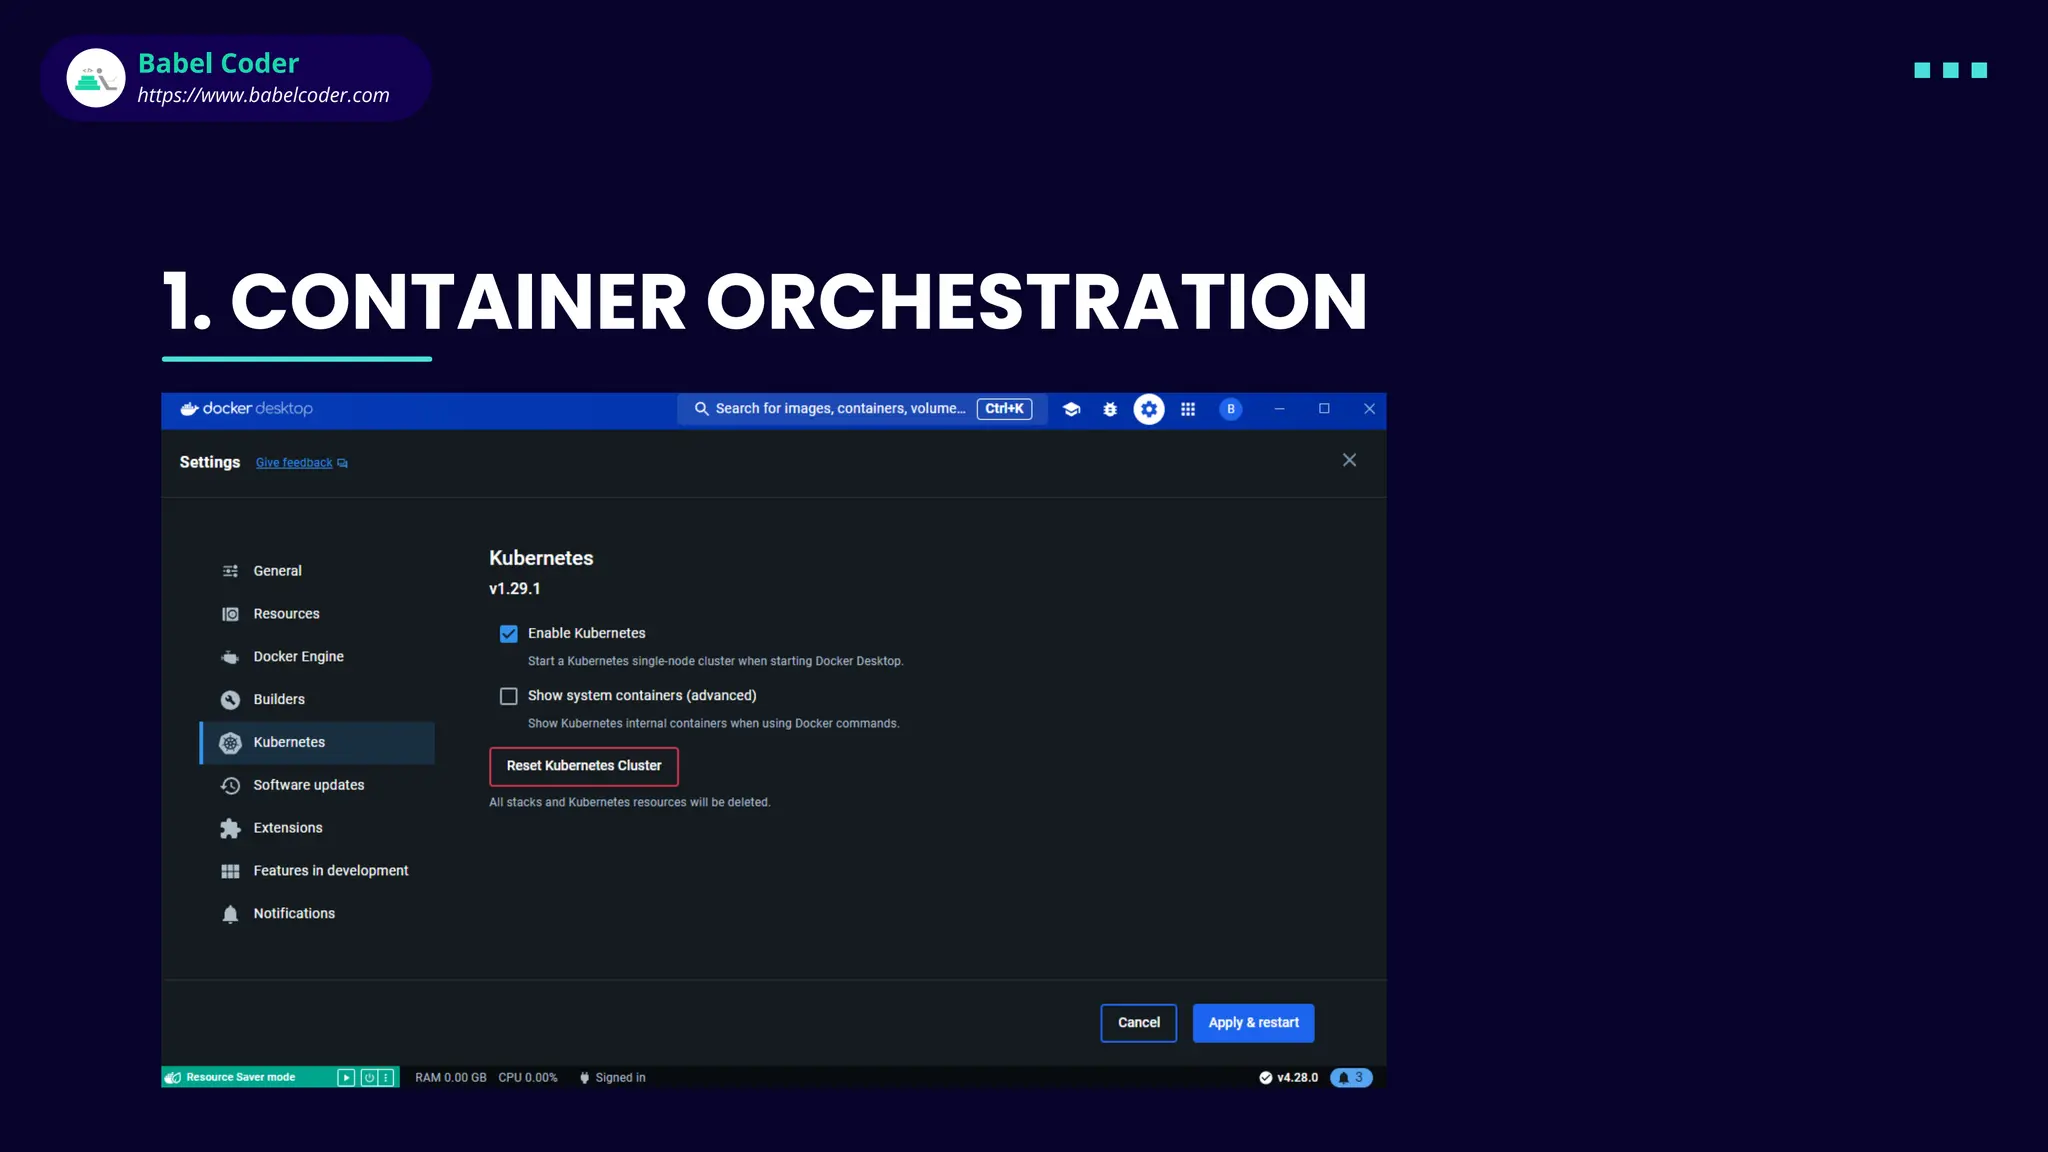Click the Kubernetes version v1.29.1 text

(x=515, y=589)
